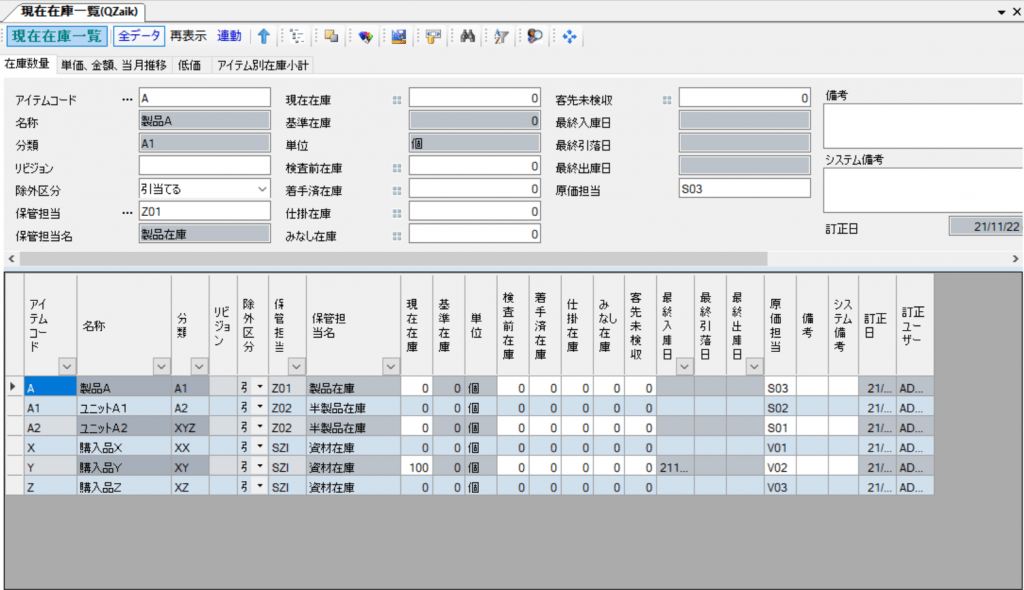
Task: Open the lookup ellipsis for アイテムコード
Action: coord(127,99)
